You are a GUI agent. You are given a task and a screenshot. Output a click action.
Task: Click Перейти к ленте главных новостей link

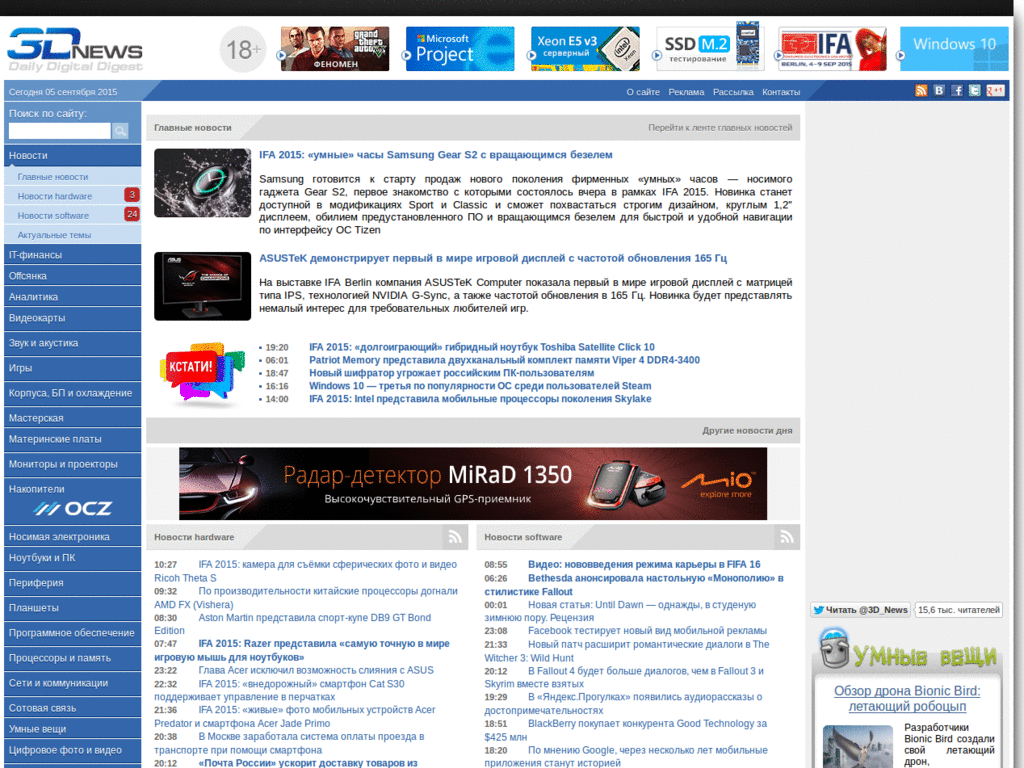720,128
